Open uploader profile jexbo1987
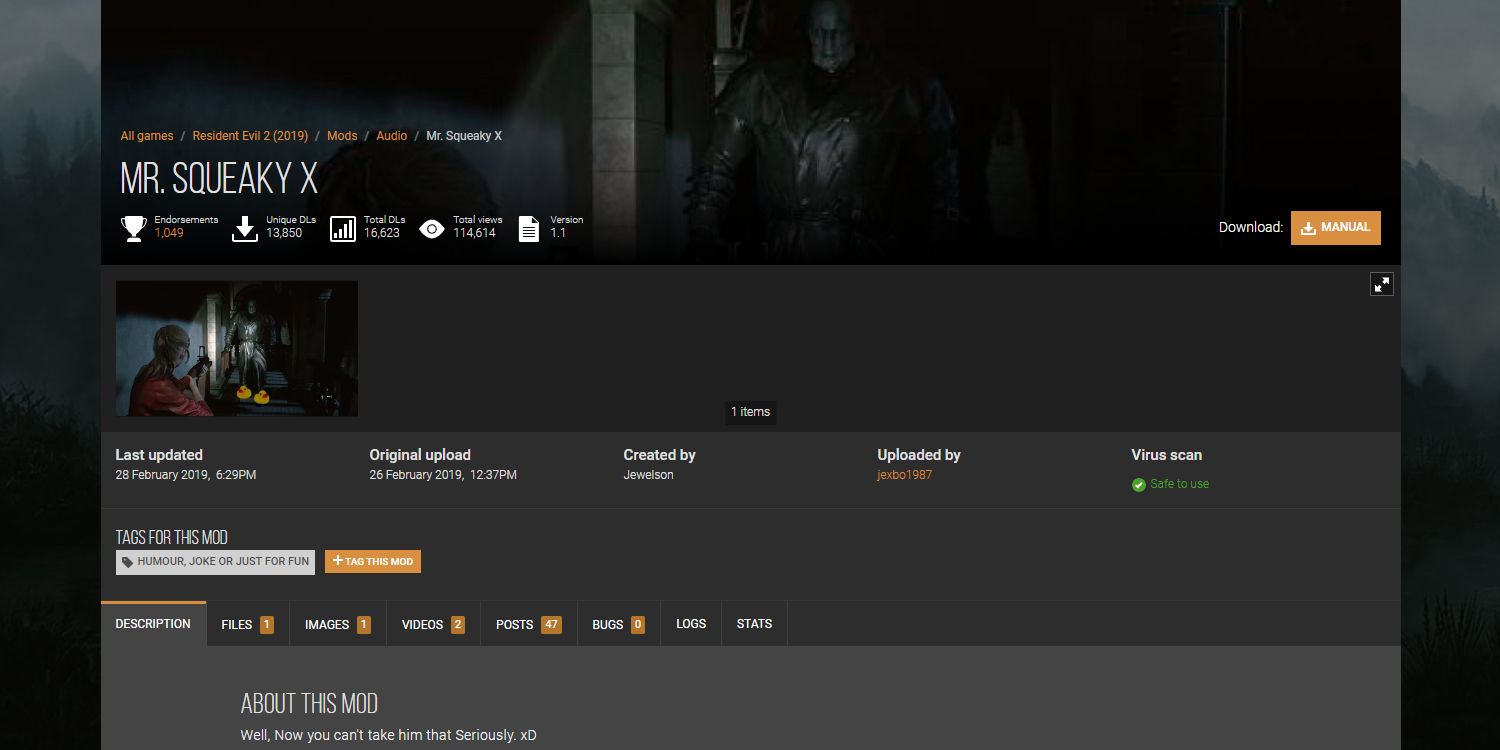Viewport: 1500px width, 750px height. (904, 475)
